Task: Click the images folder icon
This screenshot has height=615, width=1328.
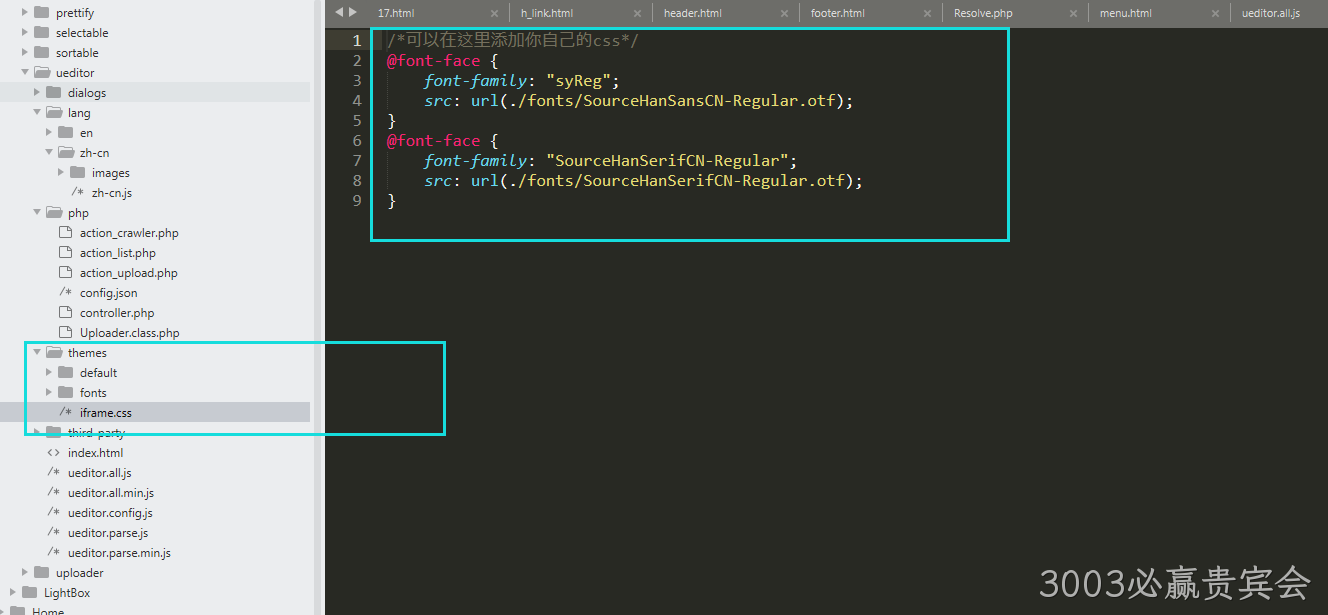Action: click(77, 173)
